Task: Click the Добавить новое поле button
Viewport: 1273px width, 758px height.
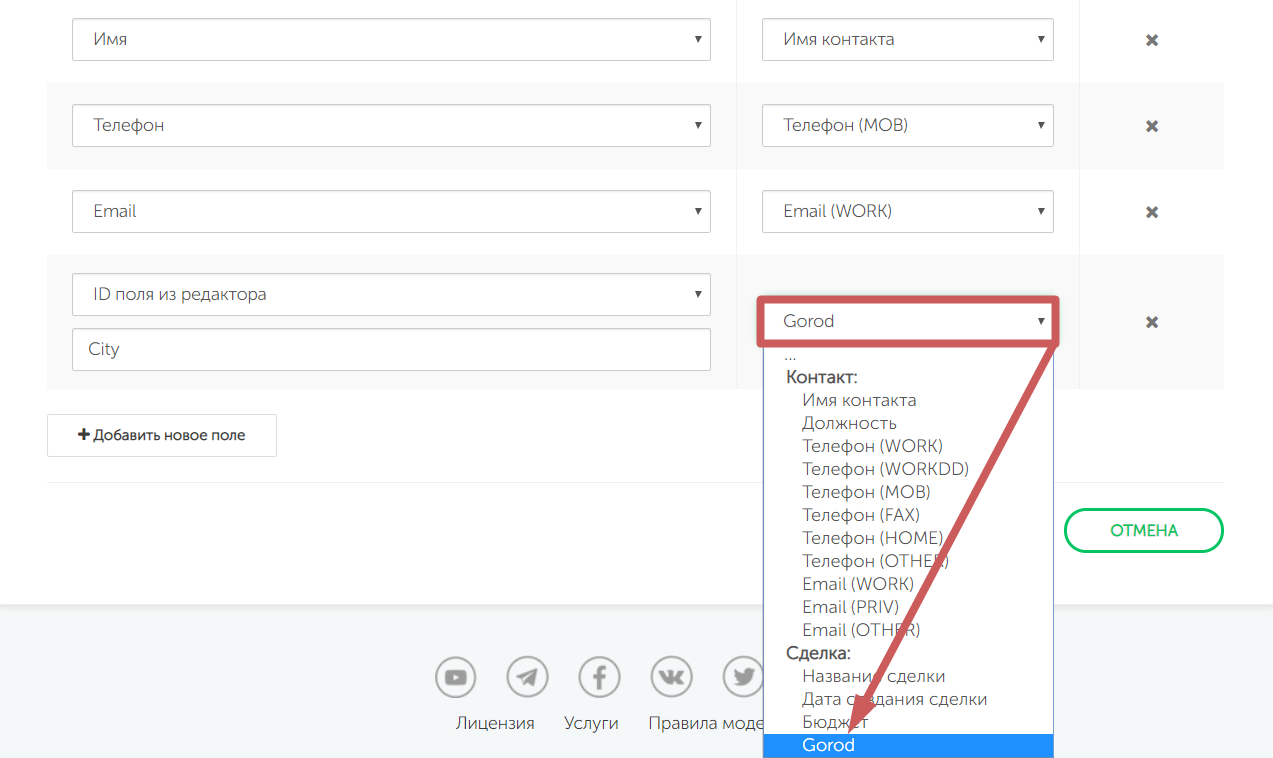Action: 162,436
